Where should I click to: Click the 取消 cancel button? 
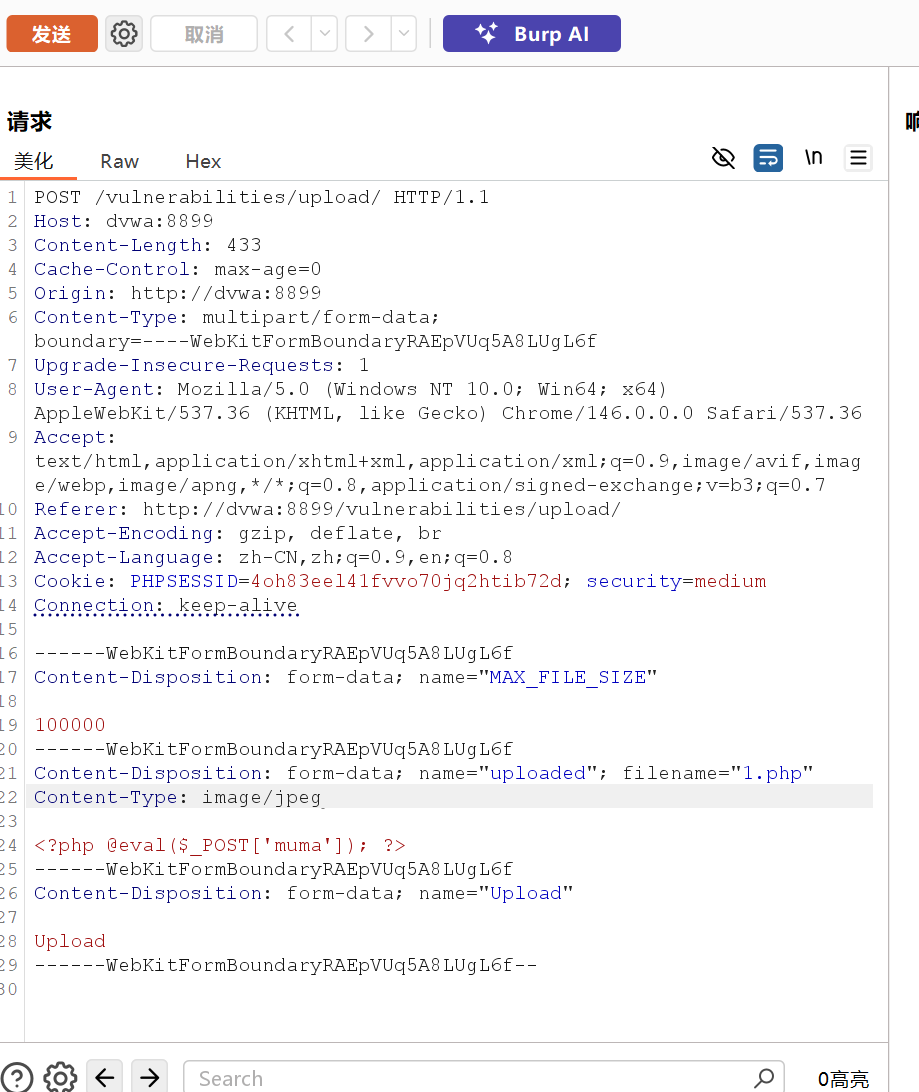[204, 33]
